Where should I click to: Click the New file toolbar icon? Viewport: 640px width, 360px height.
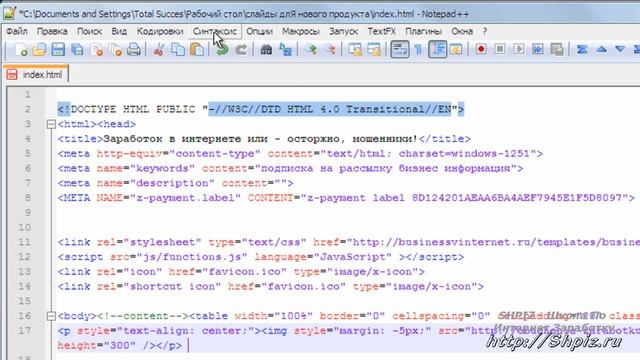pos(20,50)
